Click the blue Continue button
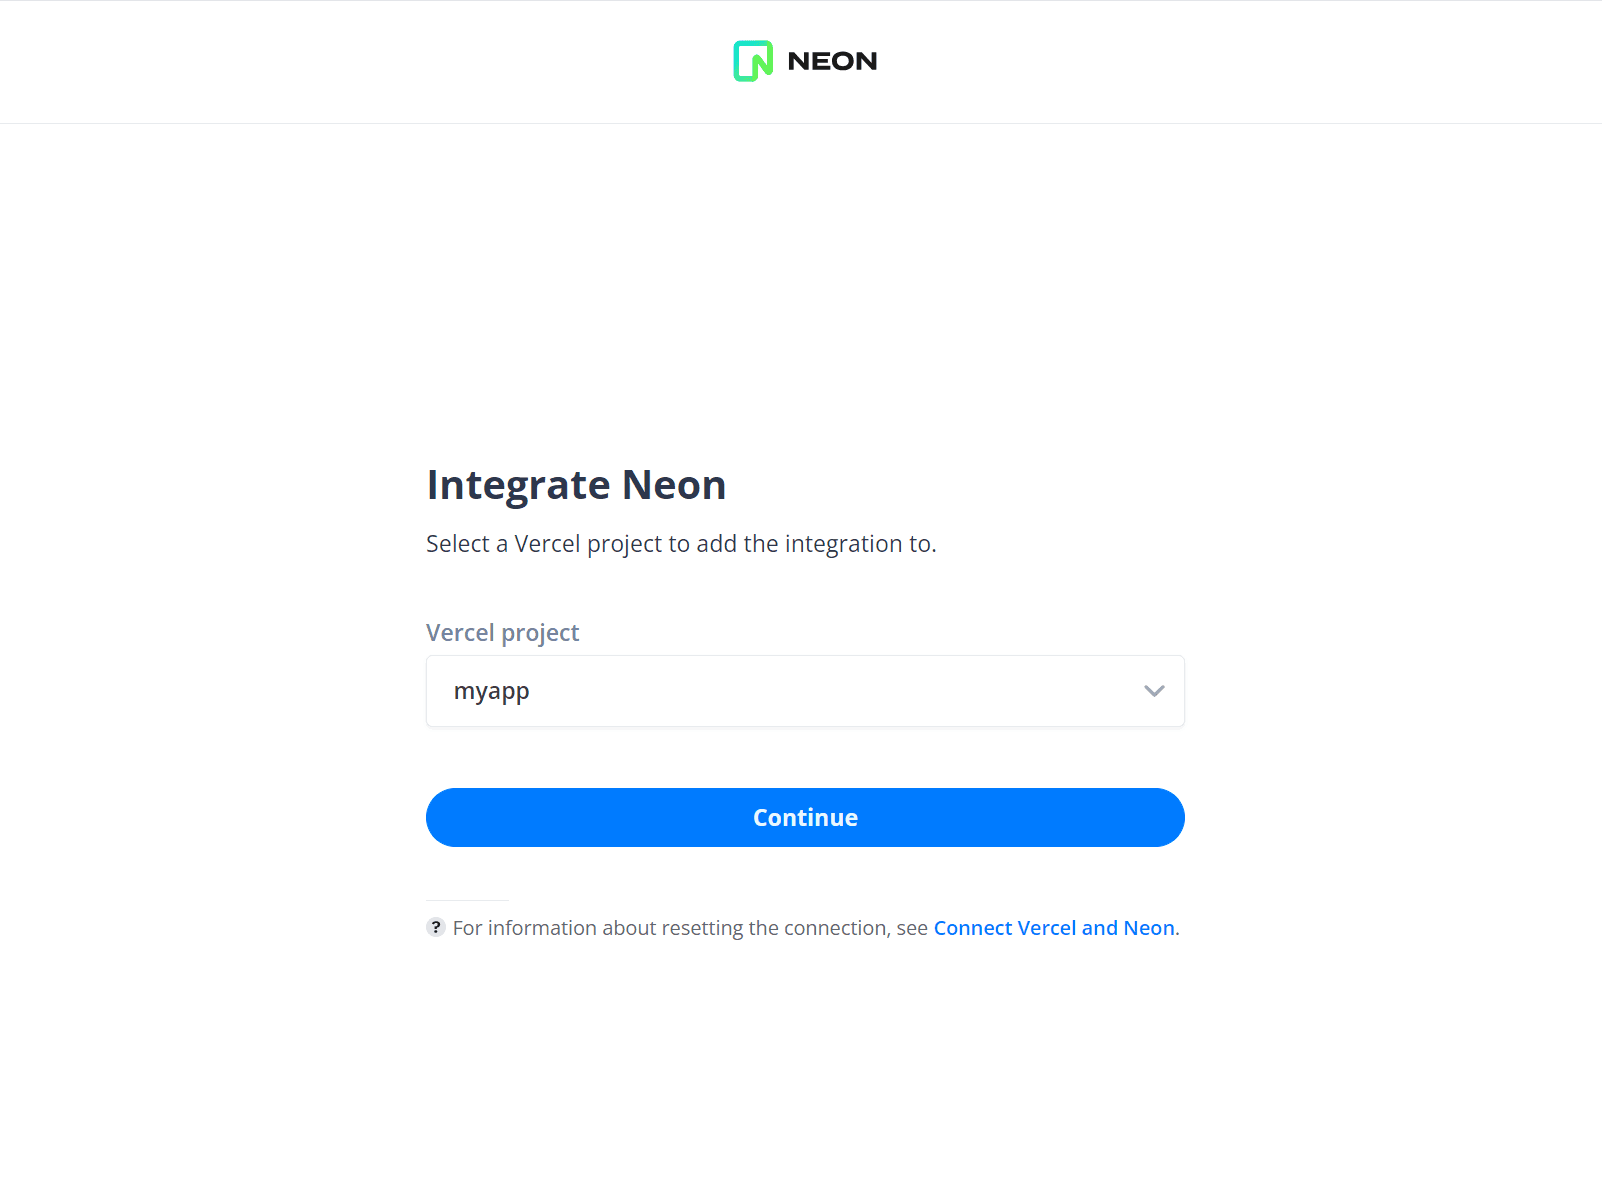 click(805, 817)
